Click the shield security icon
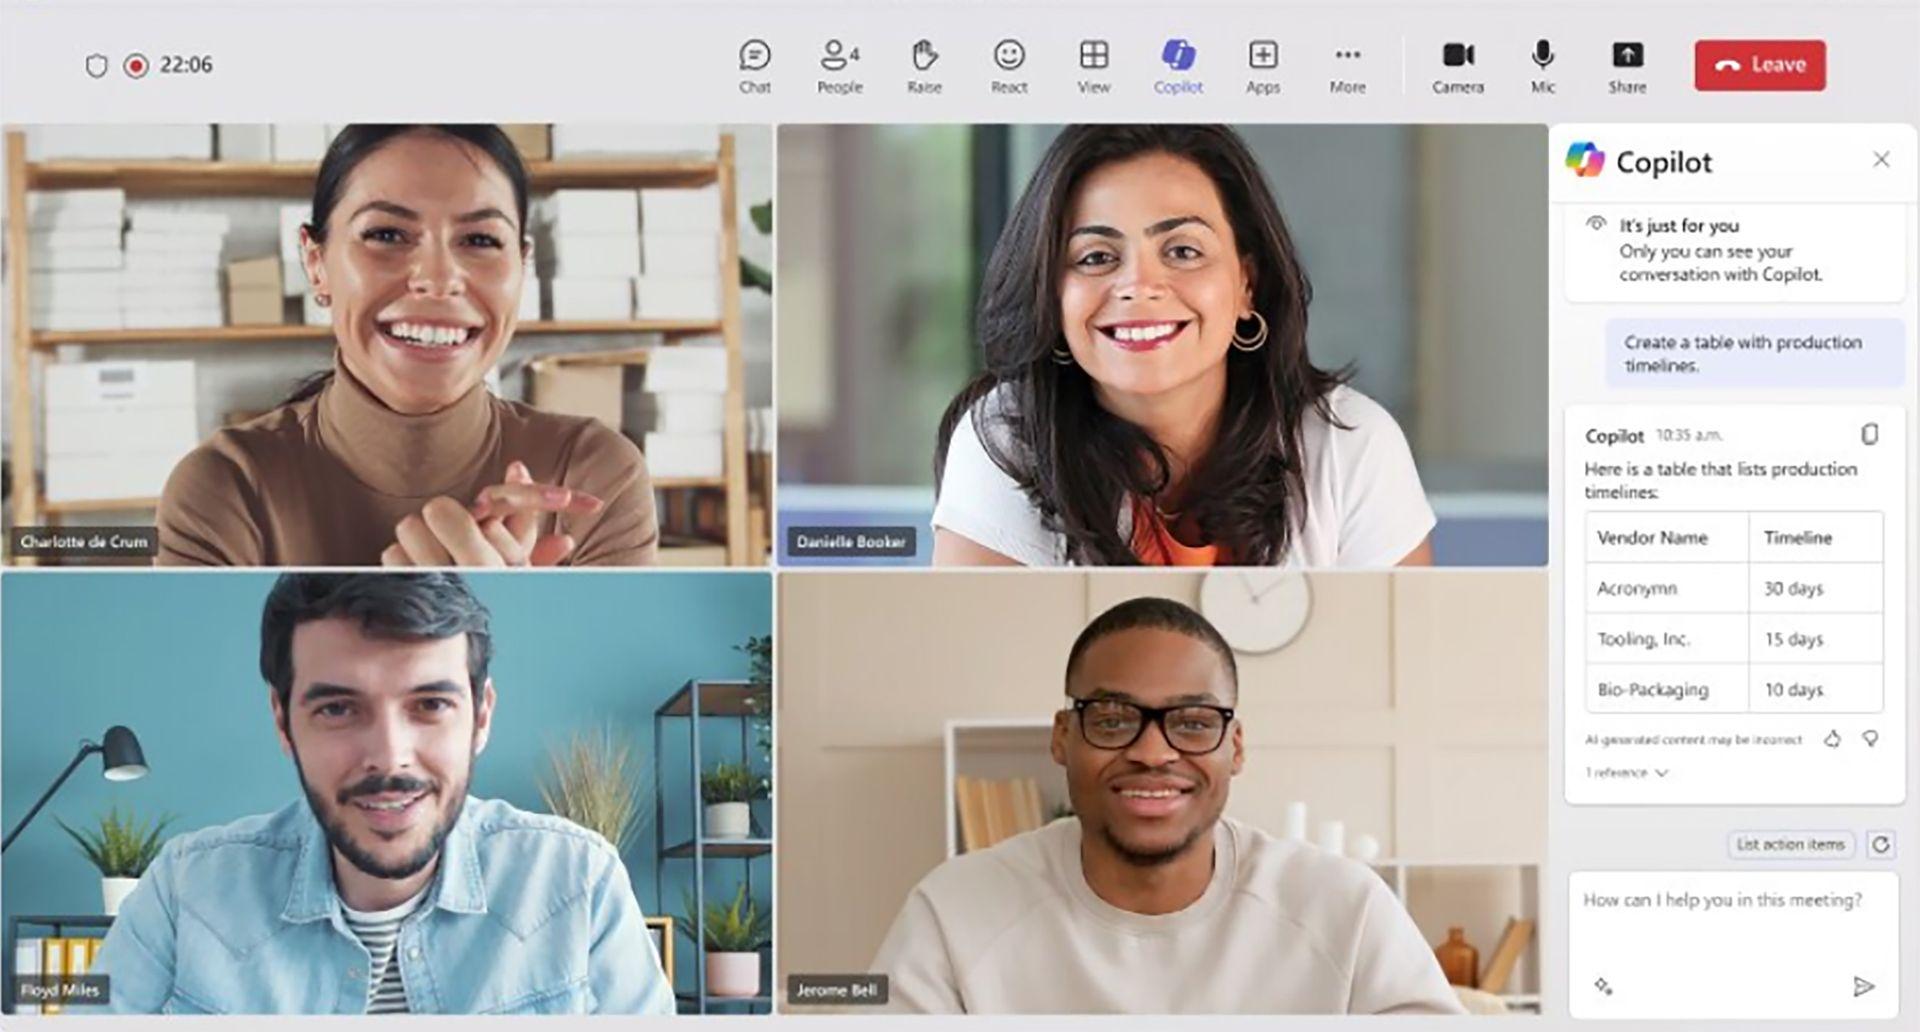 96,66
